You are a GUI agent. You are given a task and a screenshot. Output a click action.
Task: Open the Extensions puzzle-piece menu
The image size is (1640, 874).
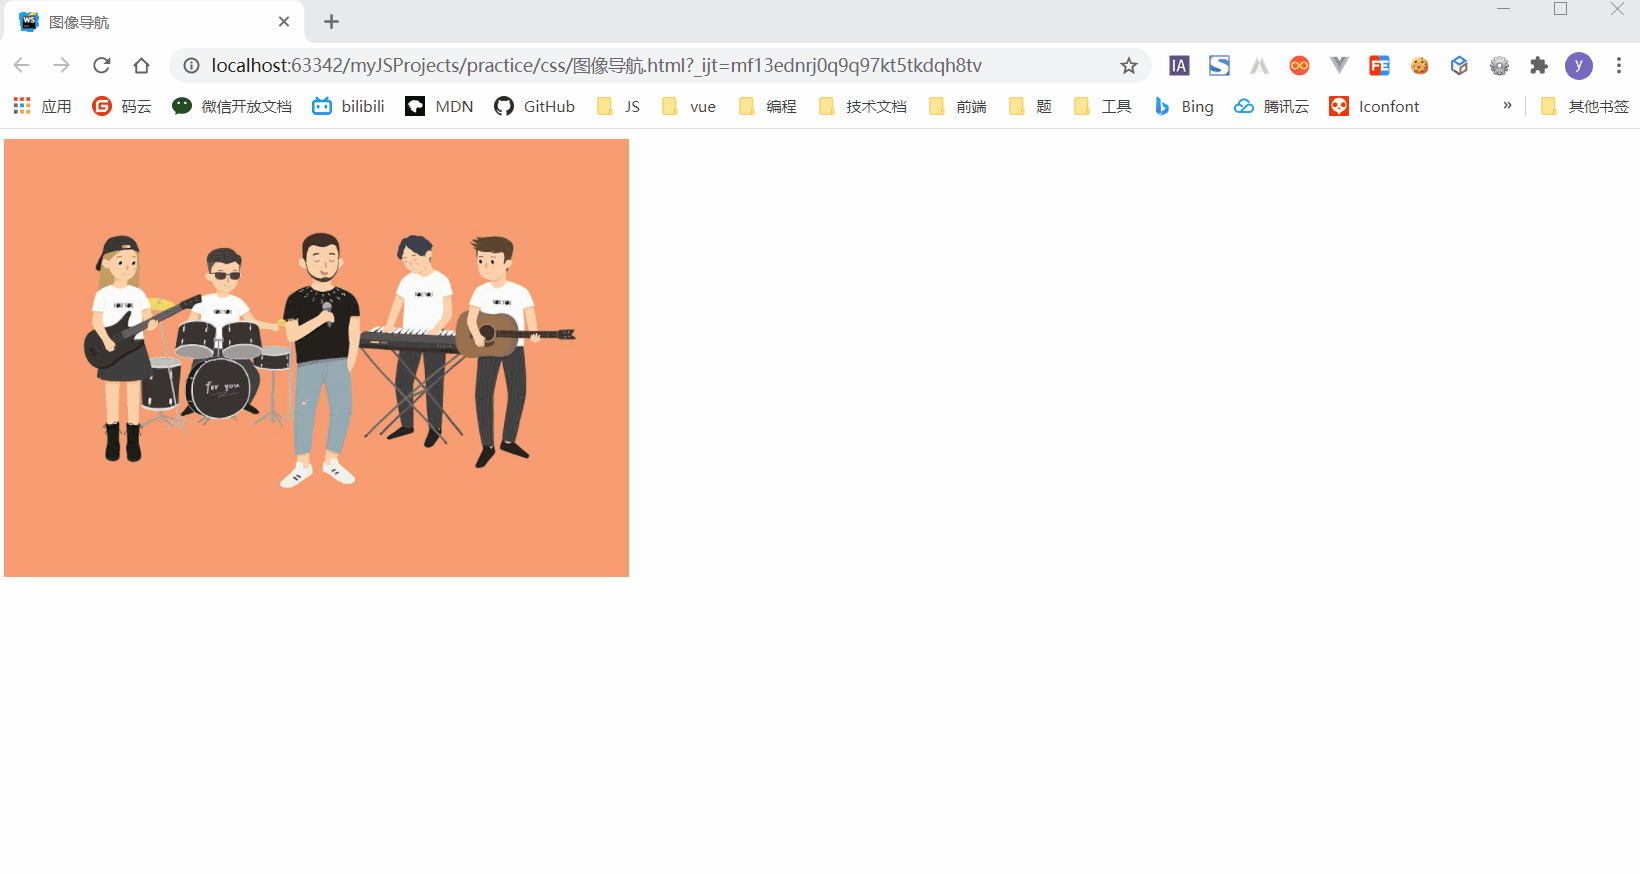coord(1539,66)
